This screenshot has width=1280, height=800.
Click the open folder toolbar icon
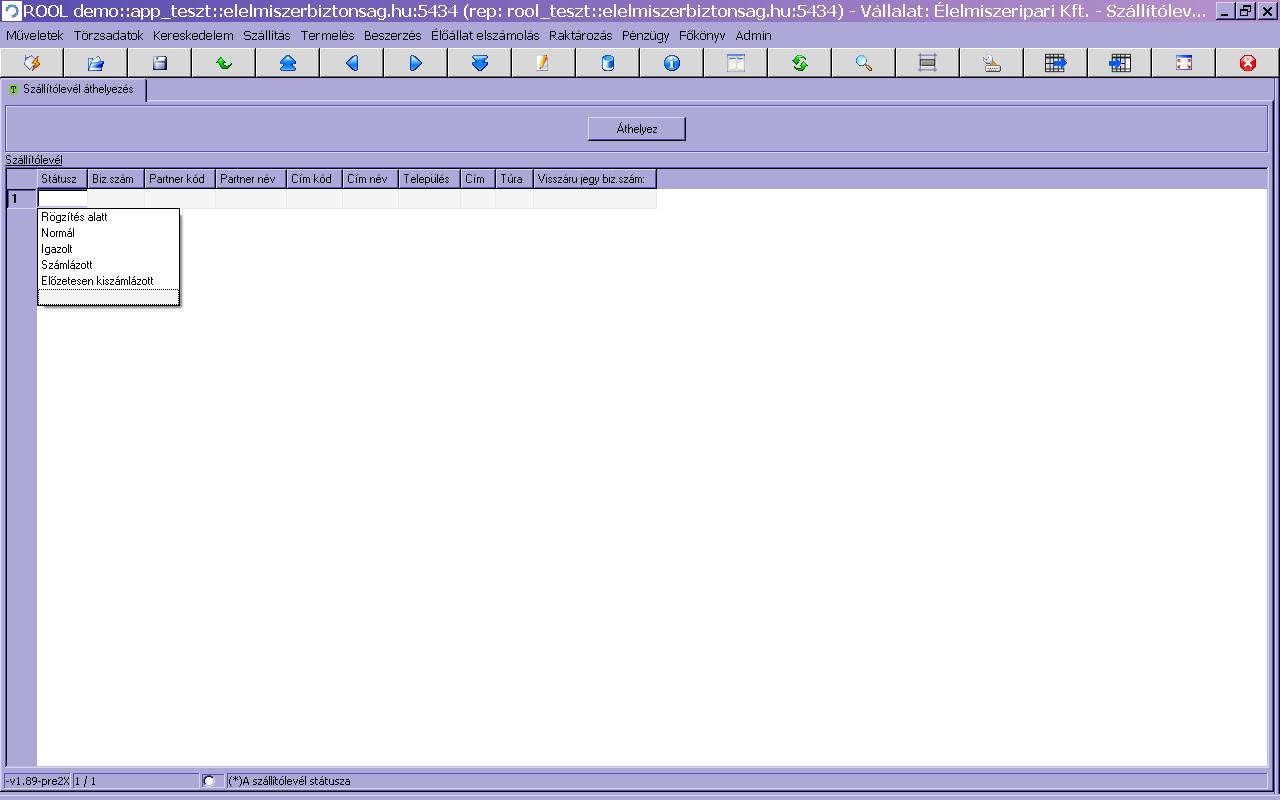(x=96, y=63)
